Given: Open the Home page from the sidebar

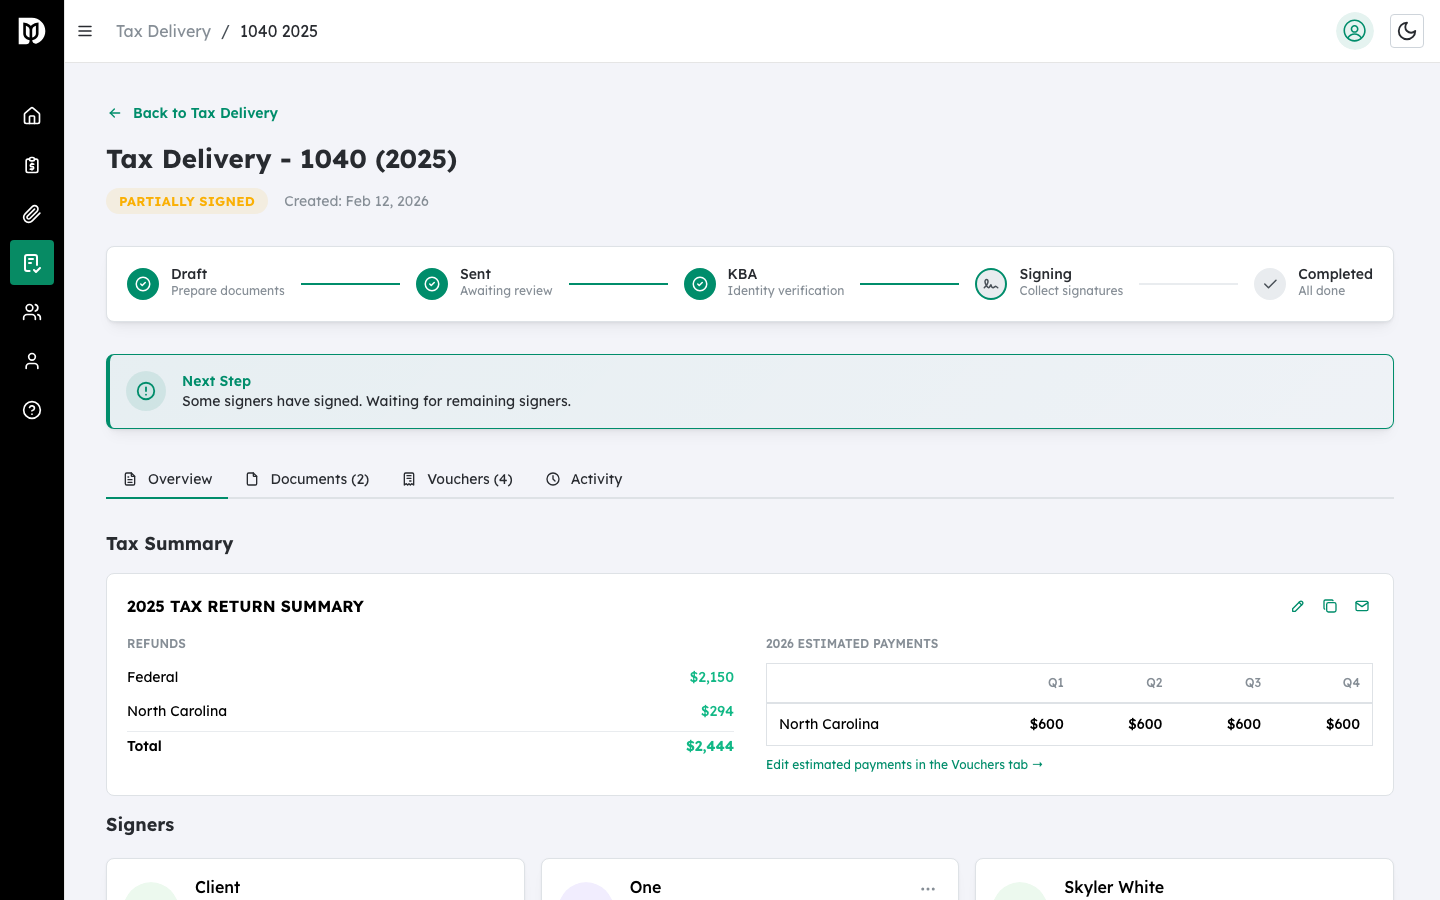Looking at the screenshot, I should 32,115.
